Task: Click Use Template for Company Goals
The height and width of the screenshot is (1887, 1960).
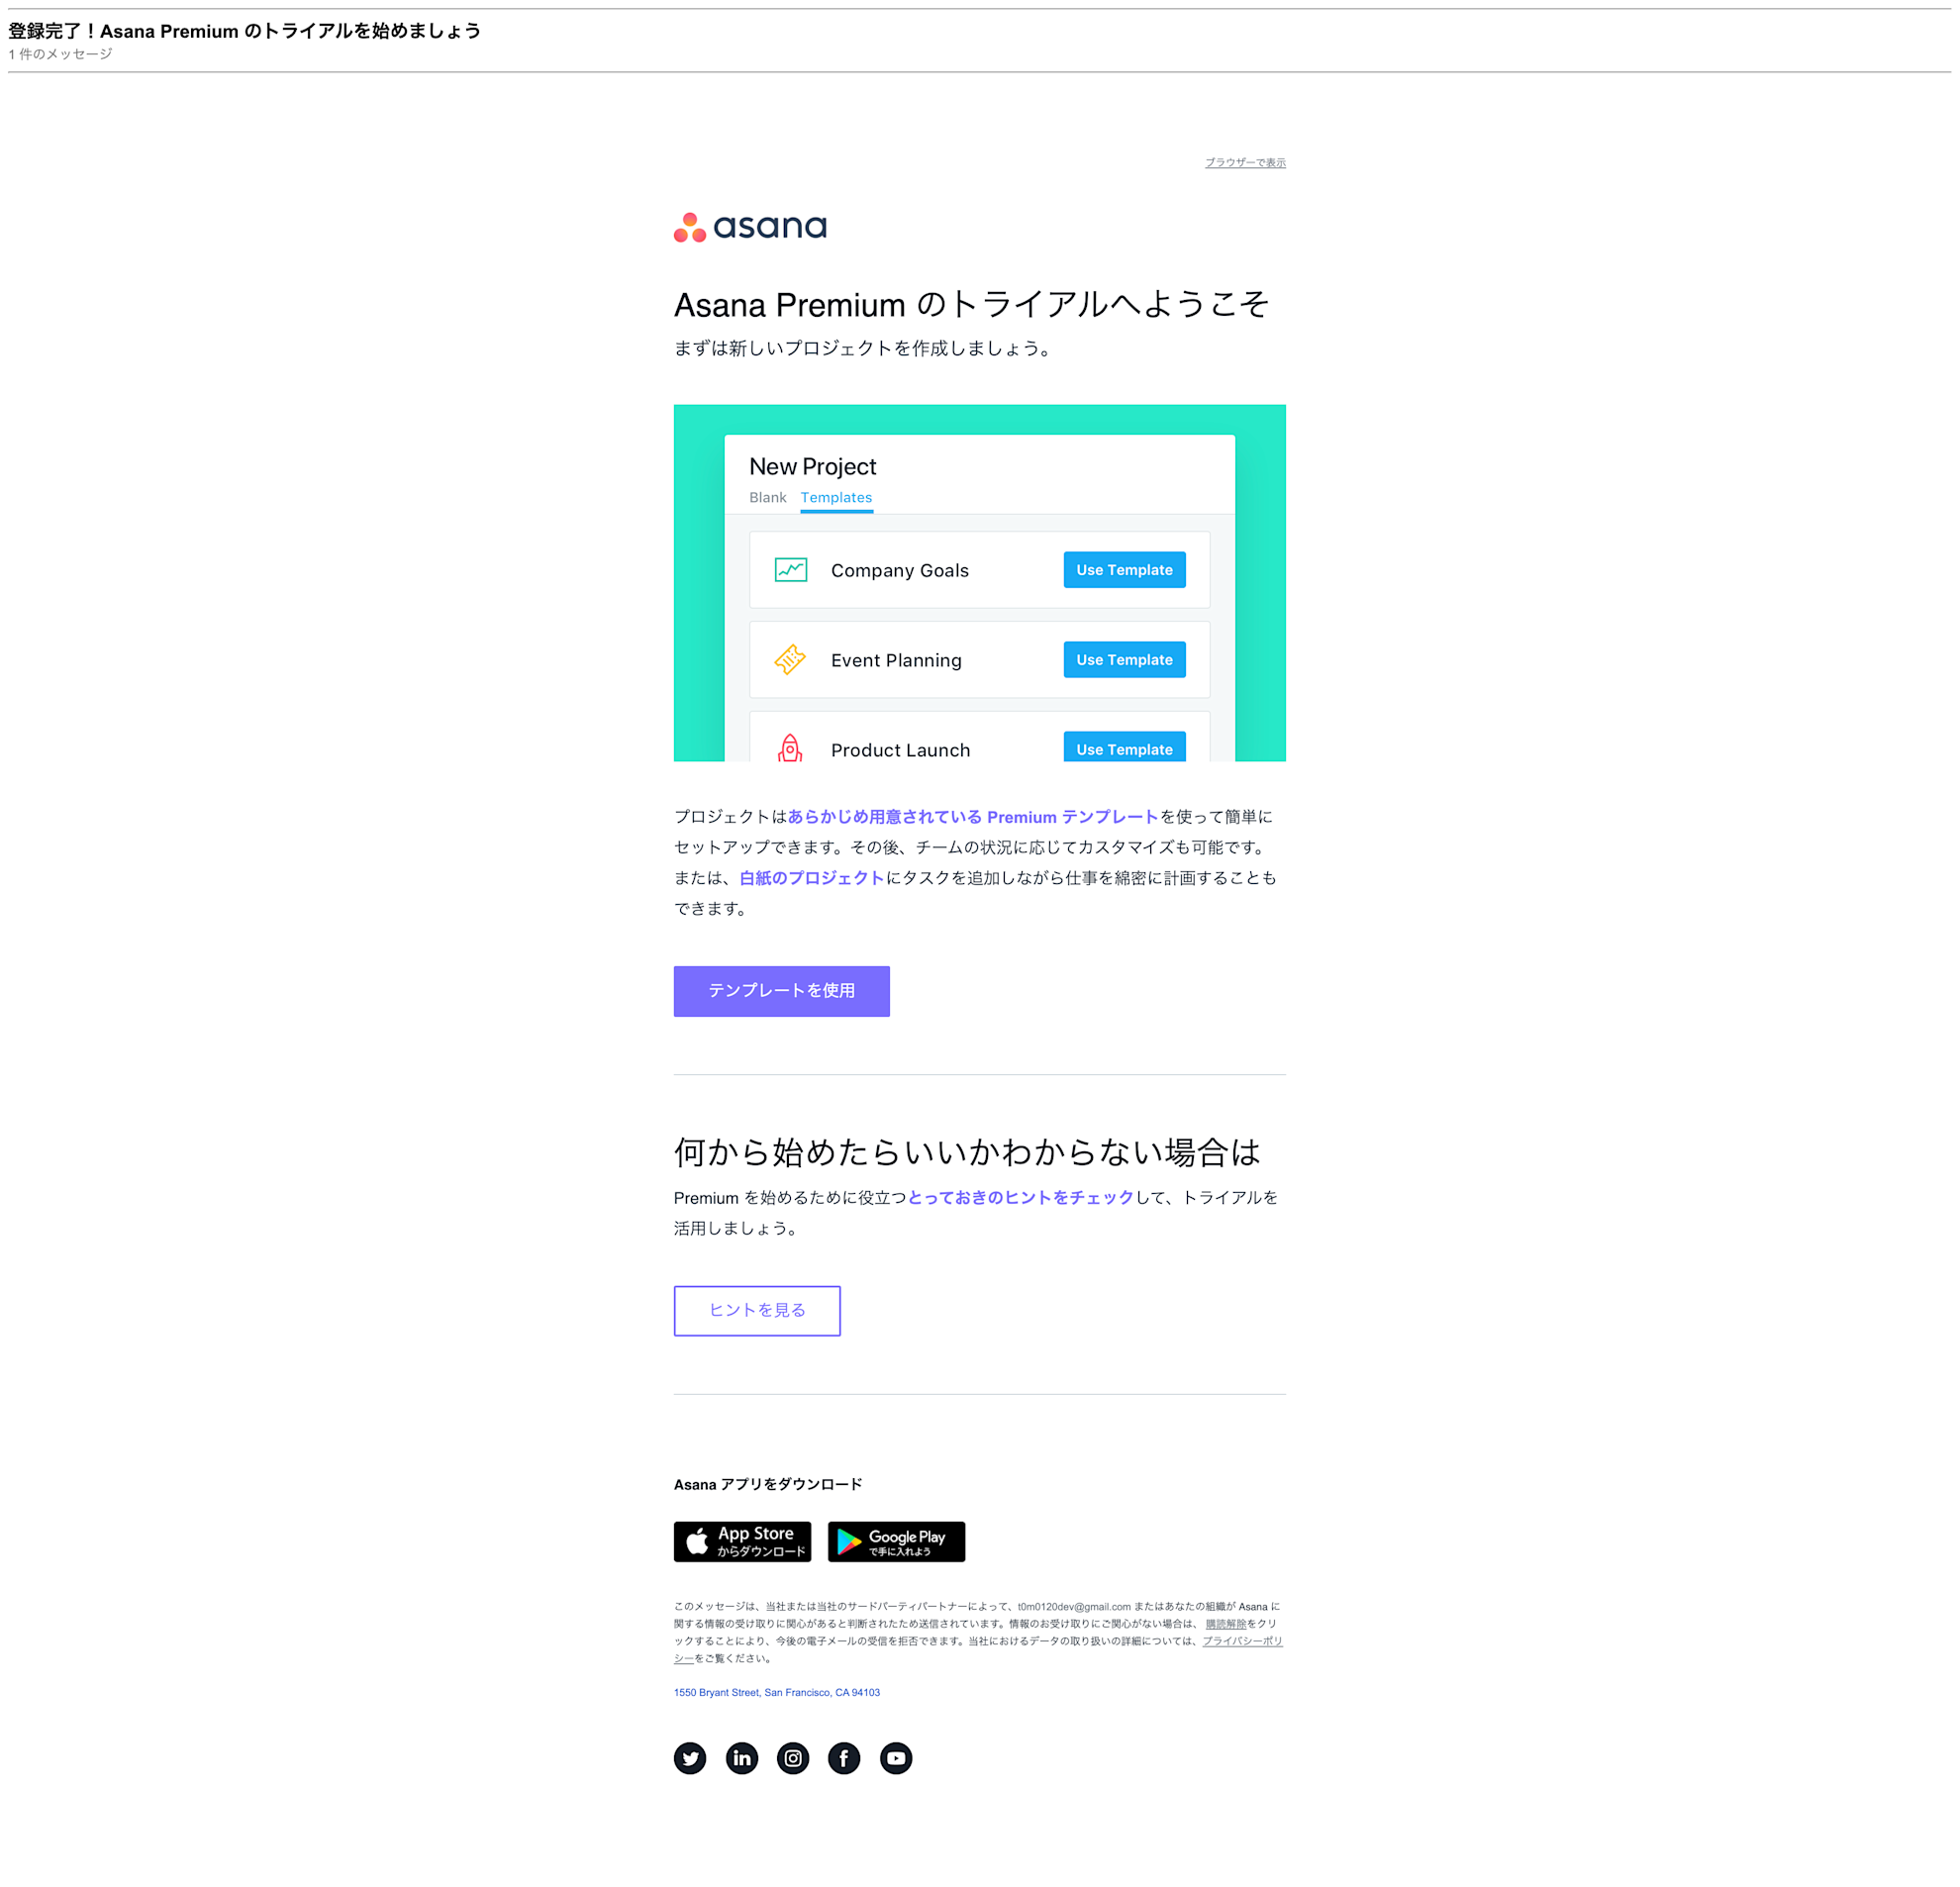Action: pyautogui.click(x=1124, y=570)
